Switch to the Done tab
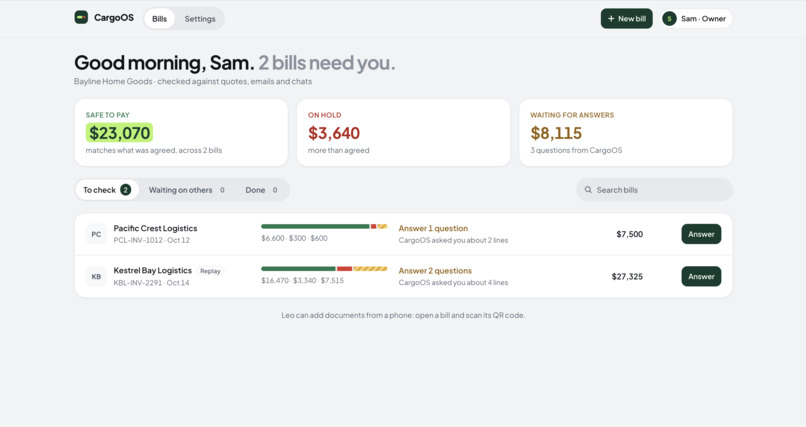 coord(261,190)
